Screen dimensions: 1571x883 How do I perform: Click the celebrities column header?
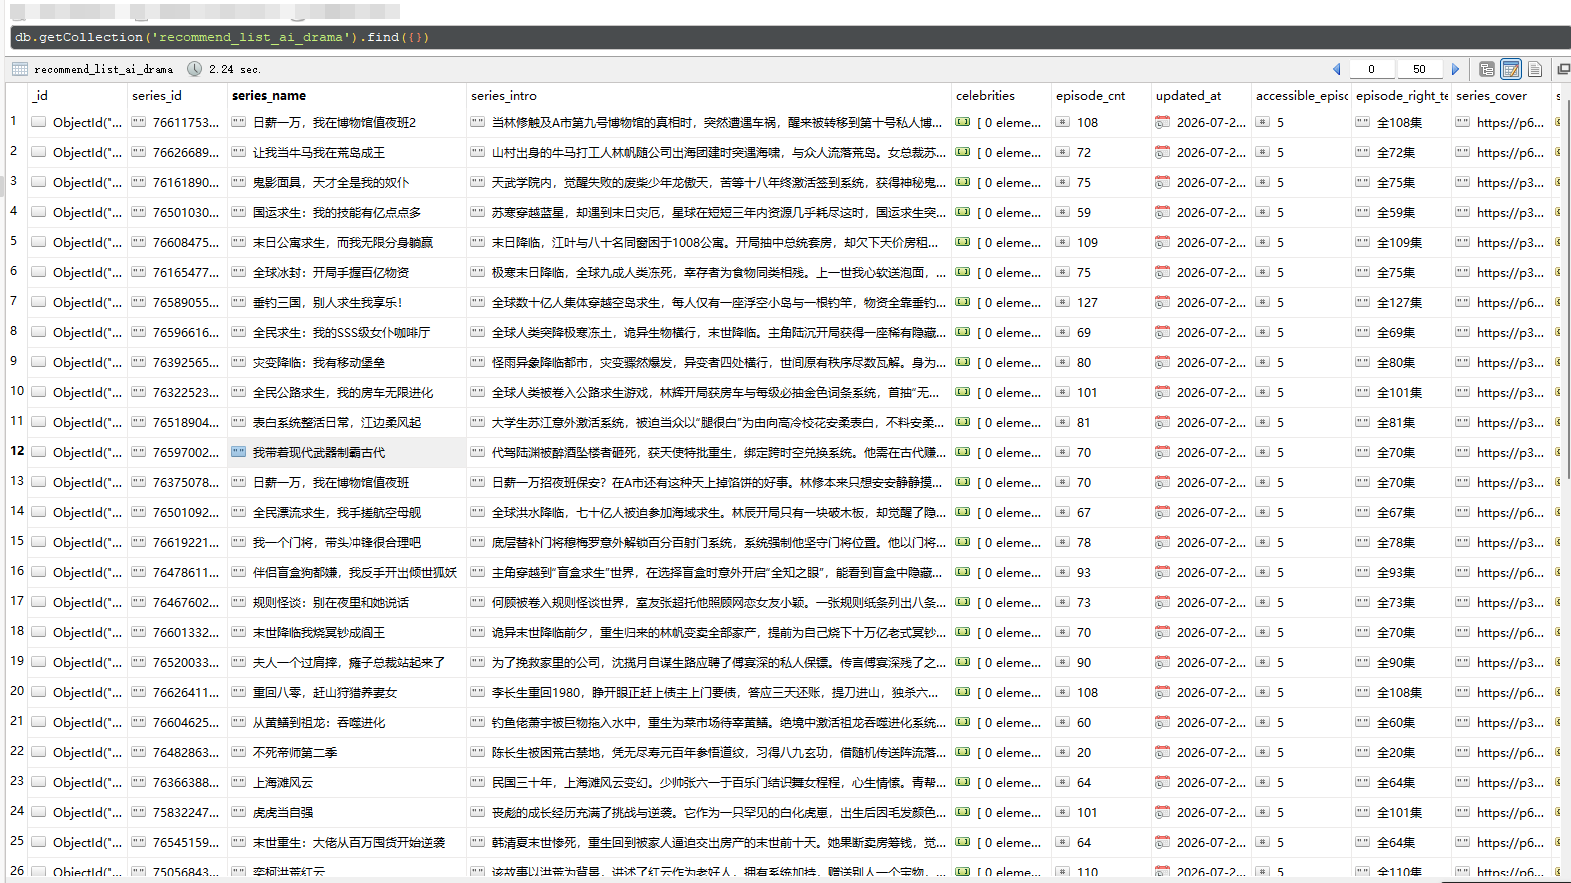click(x=1001, y=96)
